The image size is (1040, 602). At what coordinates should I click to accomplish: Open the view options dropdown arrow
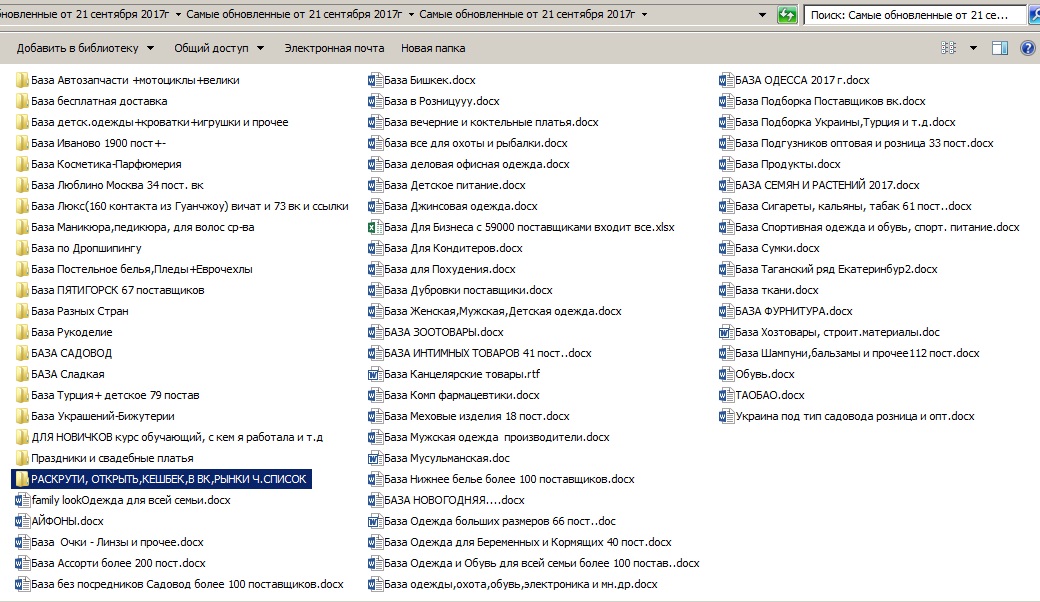973,48
